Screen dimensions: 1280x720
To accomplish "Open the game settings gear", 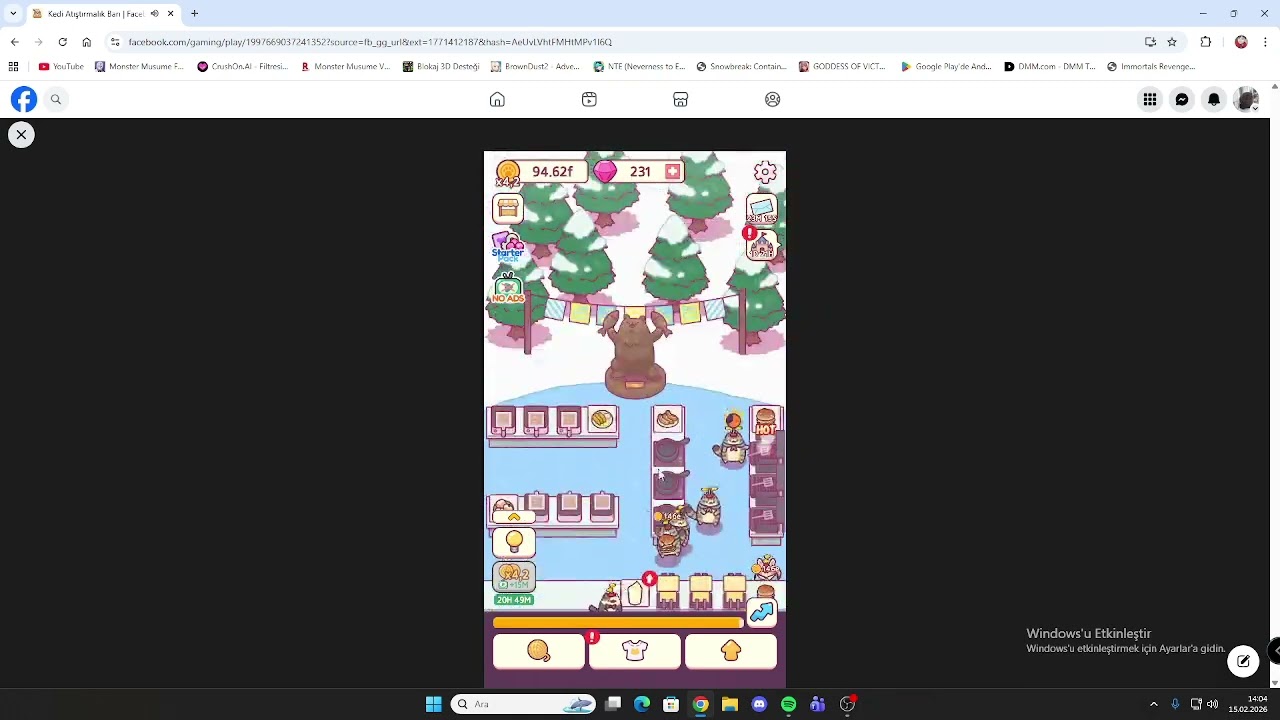I will (x=765, y=173).
